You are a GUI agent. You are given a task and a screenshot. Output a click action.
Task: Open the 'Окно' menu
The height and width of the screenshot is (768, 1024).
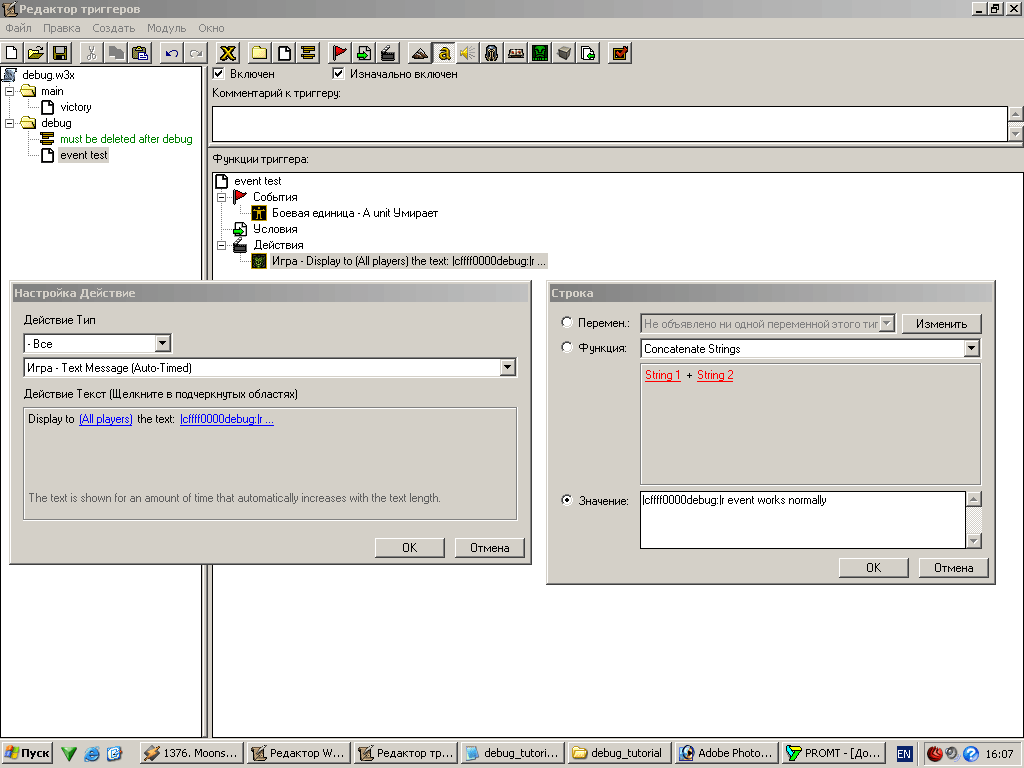tap(212, 28)
